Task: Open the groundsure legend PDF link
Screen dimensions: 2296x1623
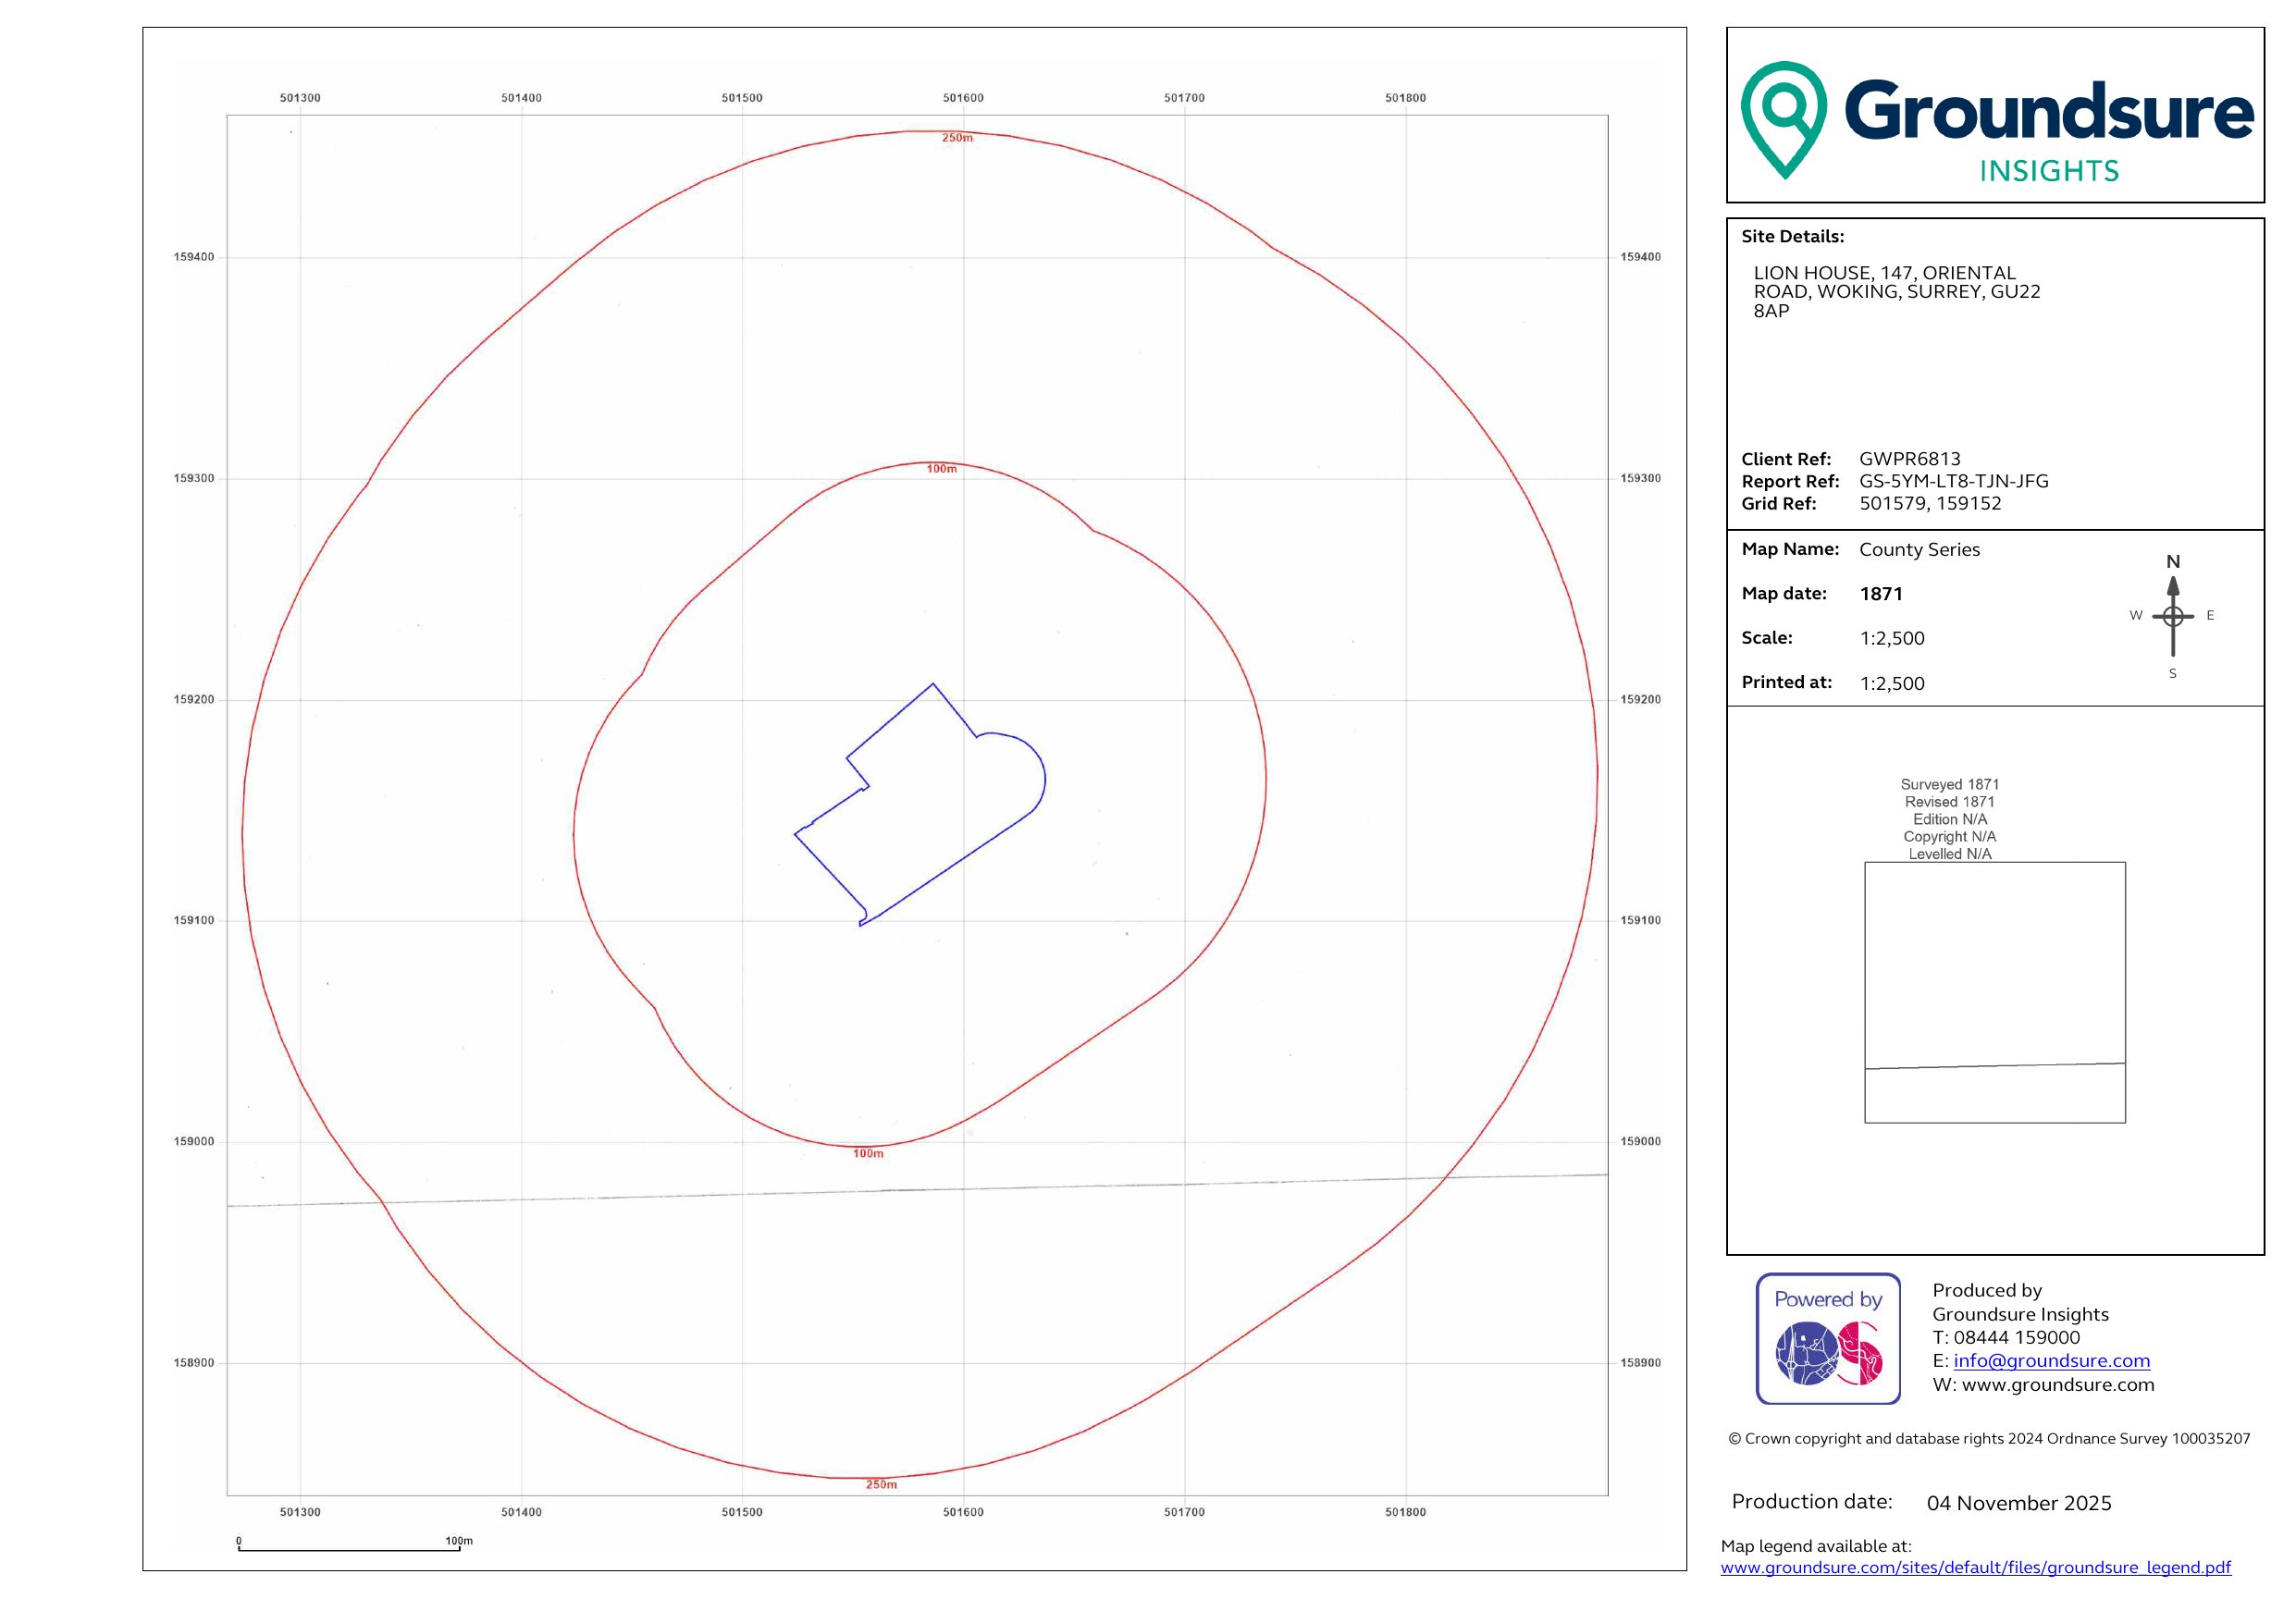Action: tap(1975, 1567)
